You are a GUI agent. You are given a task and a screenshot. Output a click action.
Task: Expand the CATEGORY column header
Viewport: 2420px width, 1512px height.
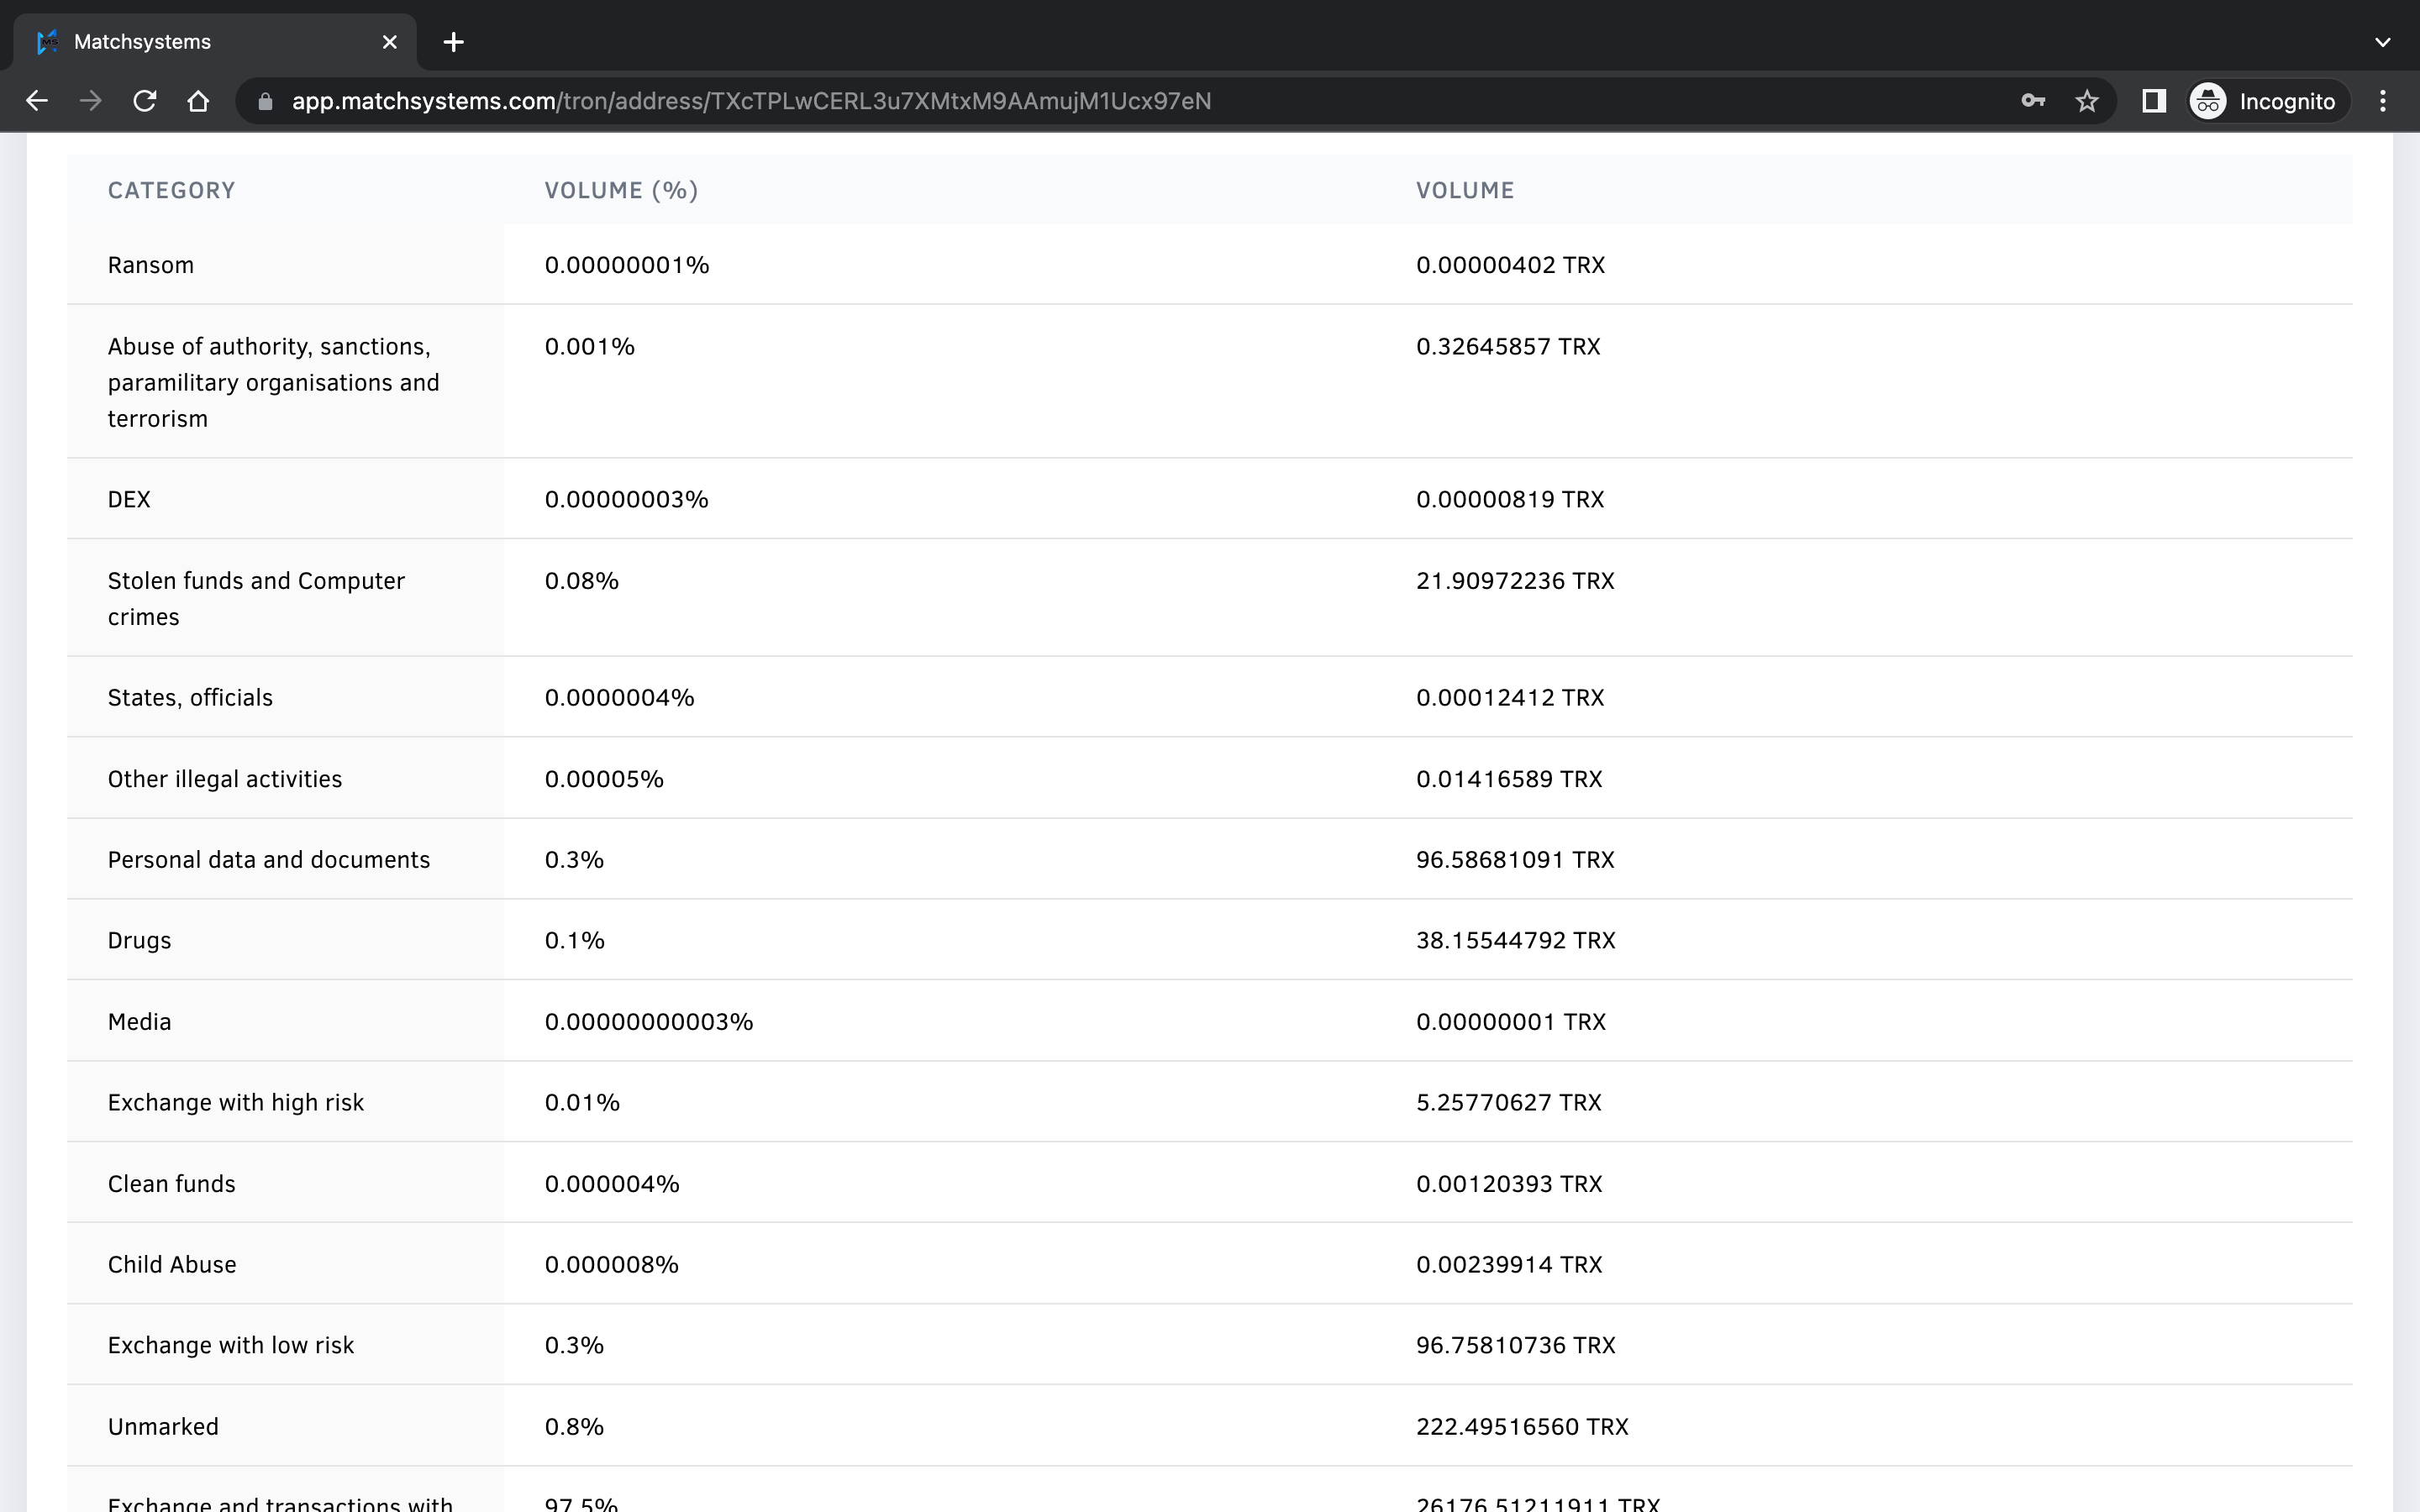(x=171, y=190)
